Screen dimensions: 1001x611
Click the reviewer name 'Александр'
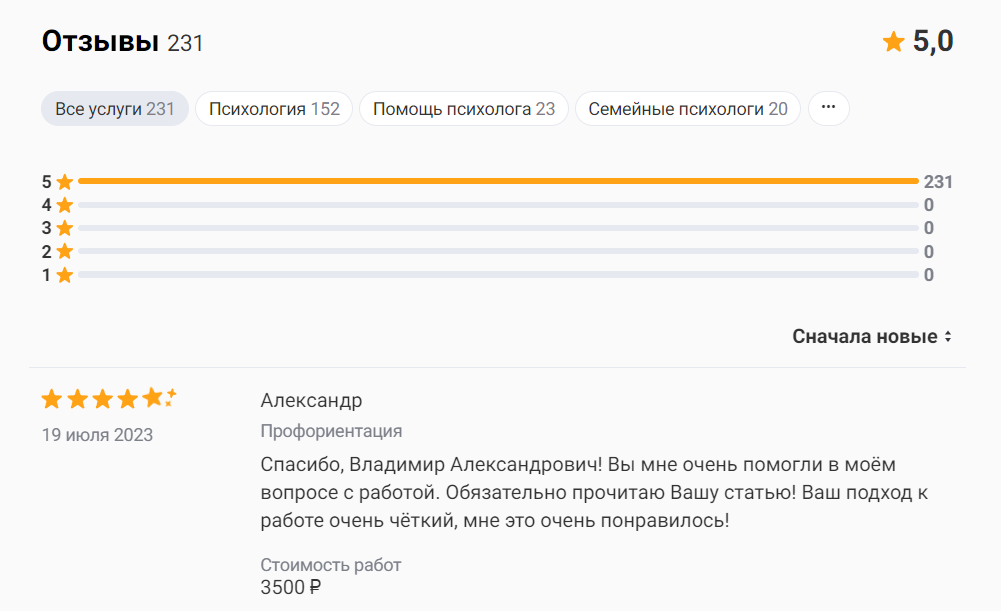coord(311,401)
